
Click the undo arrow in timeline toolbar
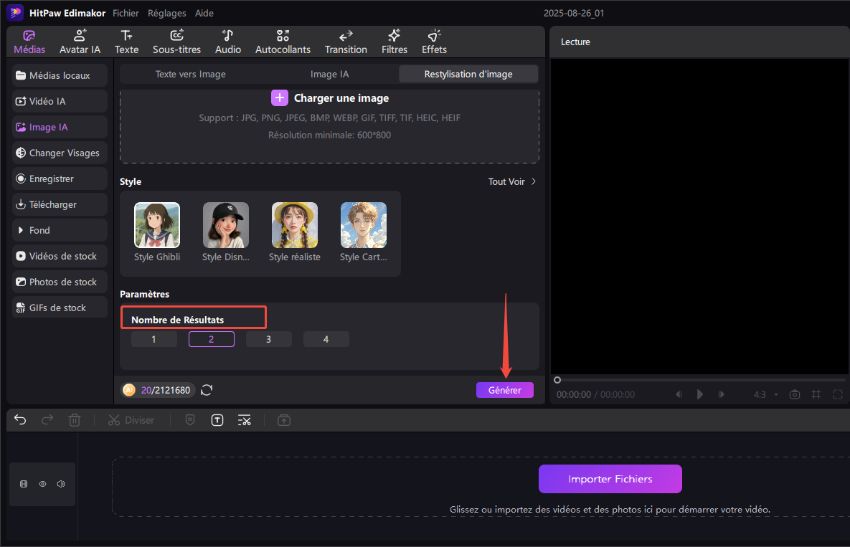[x=20, y=420]
